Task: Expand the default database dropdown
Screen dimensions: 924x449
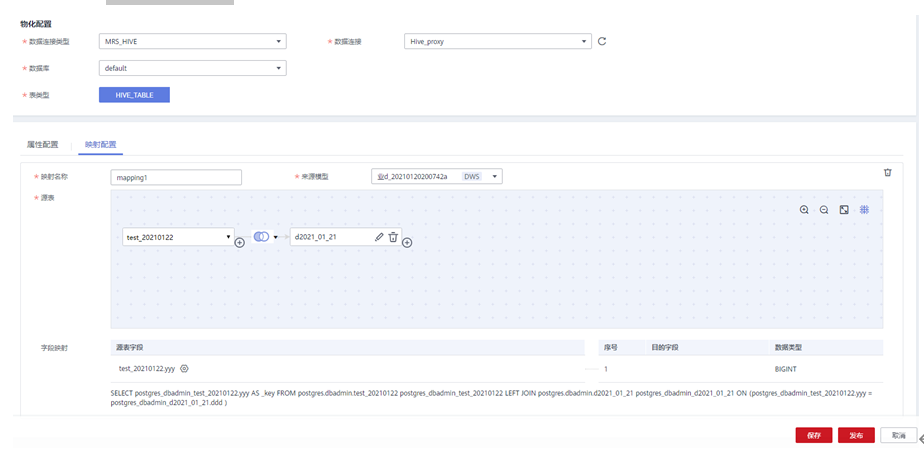Action: (x=193, y=68)
